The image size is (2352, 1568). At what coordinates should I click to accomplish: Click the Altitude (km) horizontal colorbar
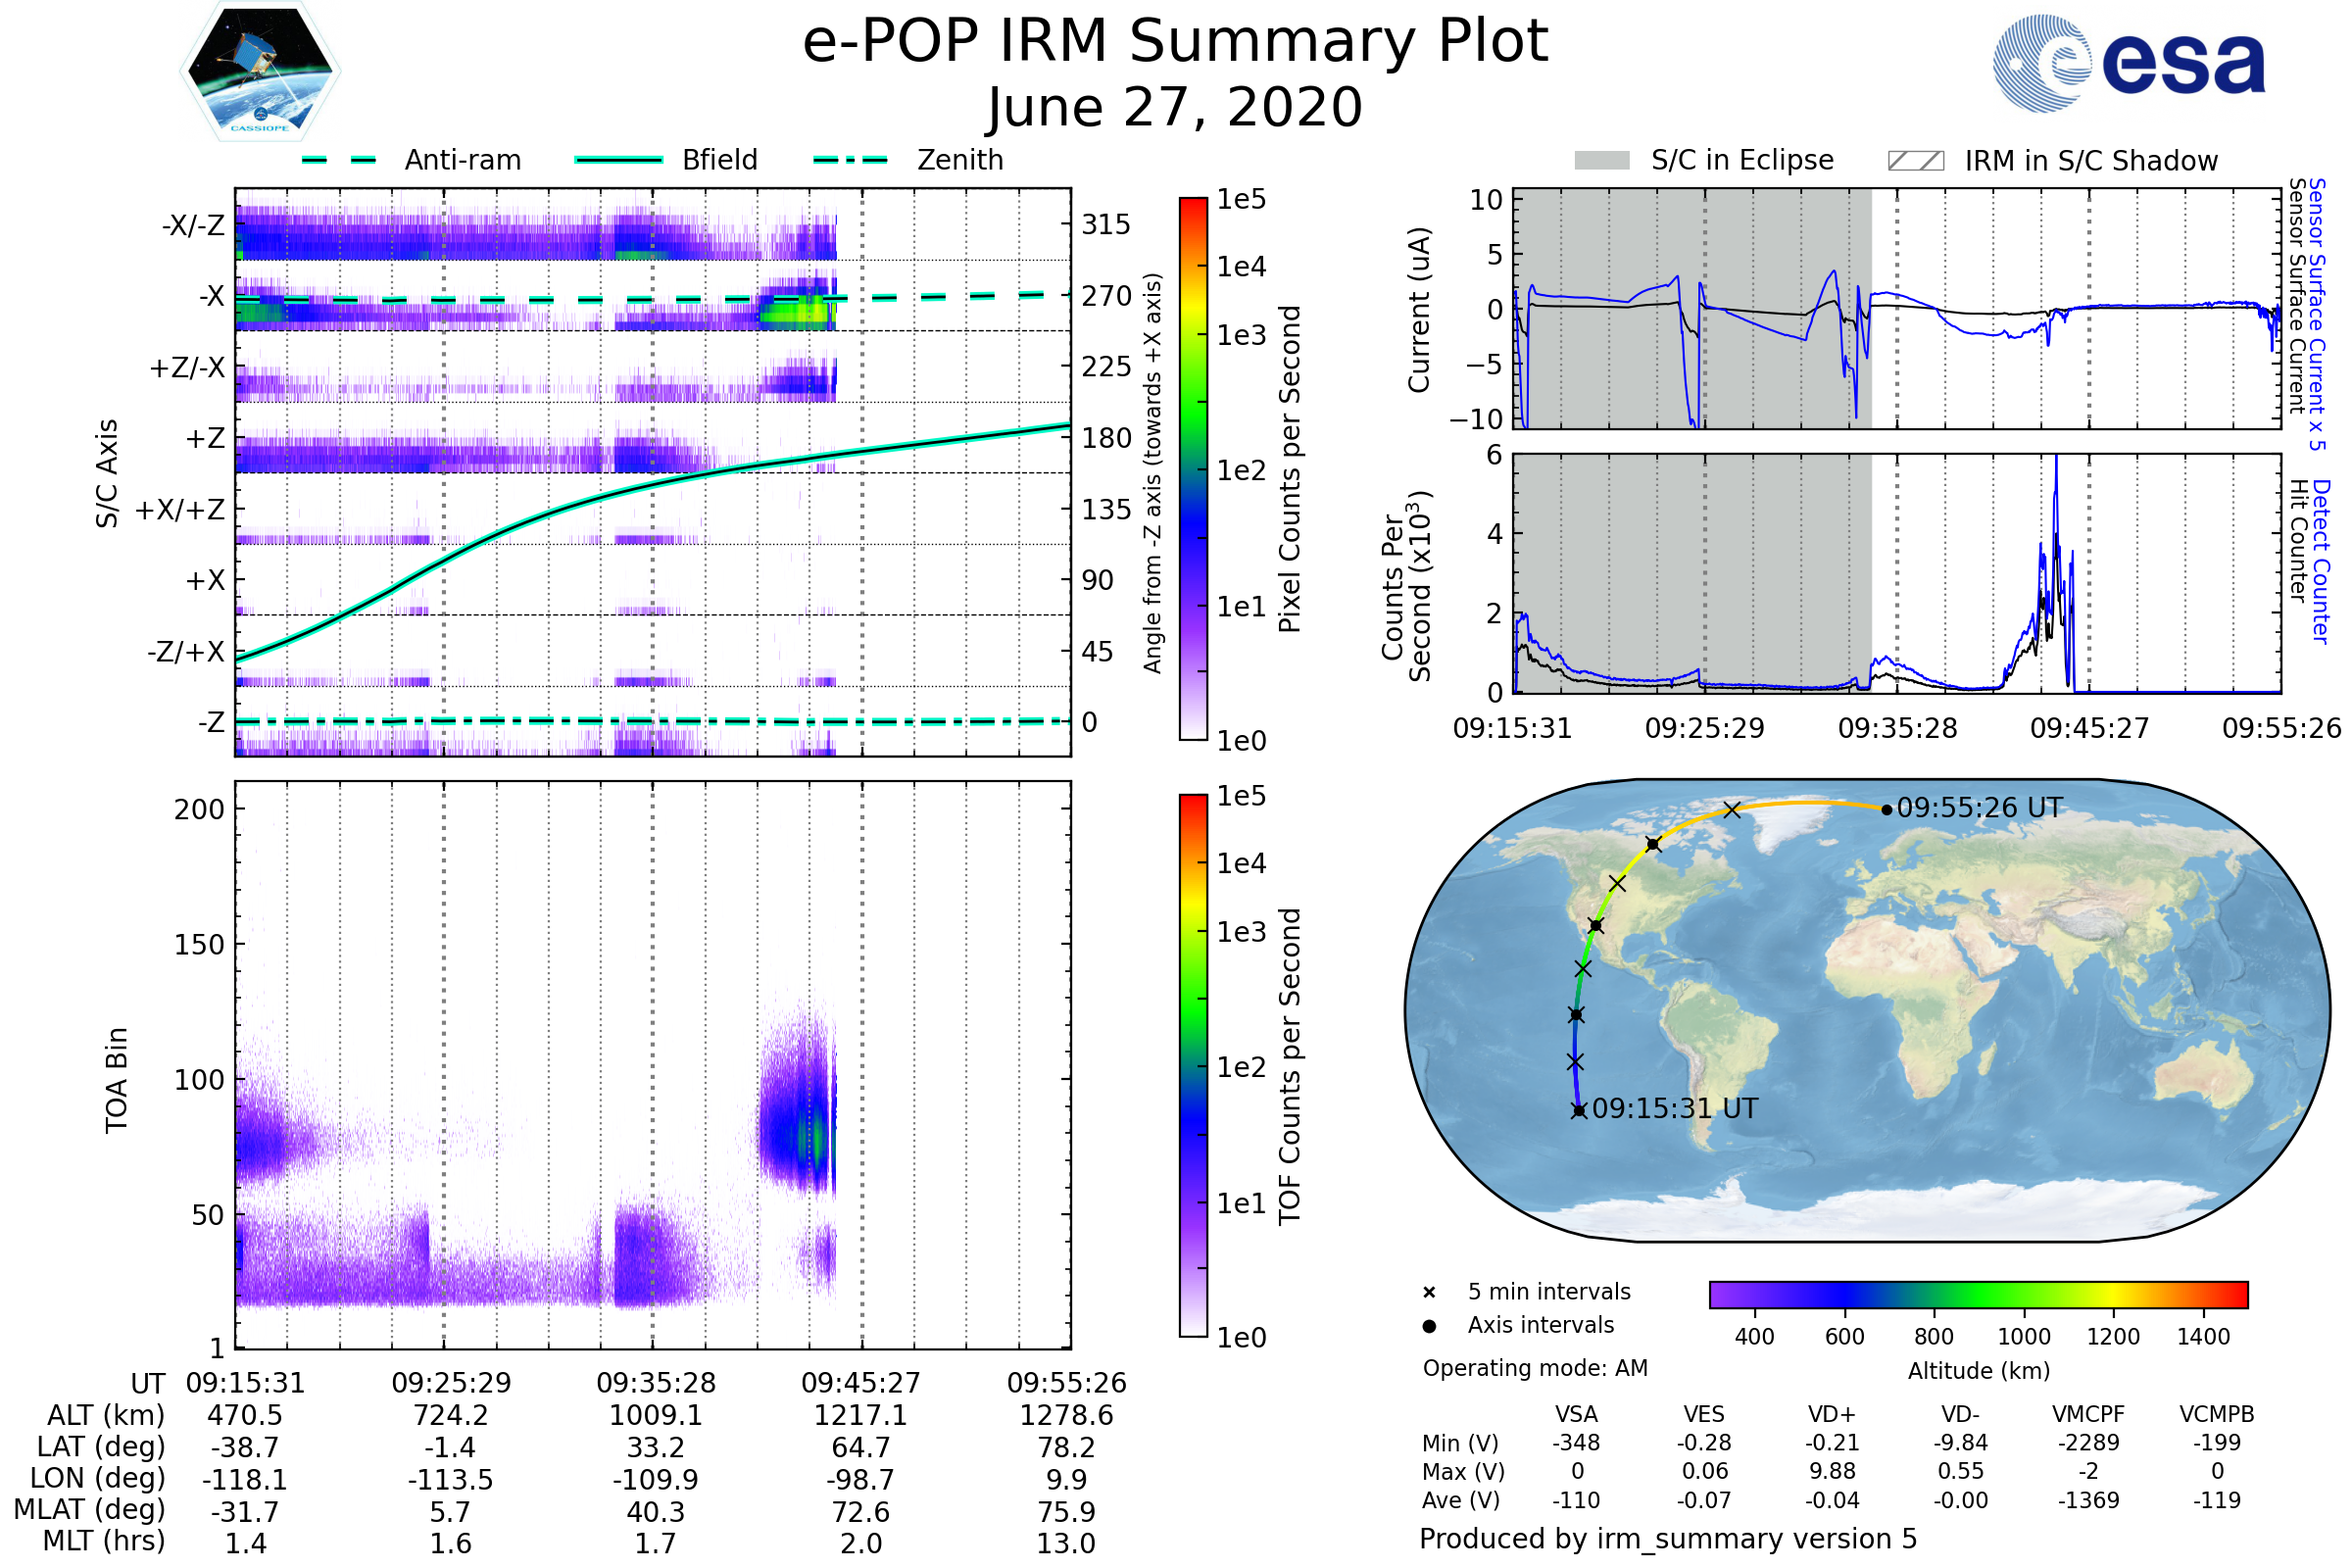[x=1978, y=1294]
